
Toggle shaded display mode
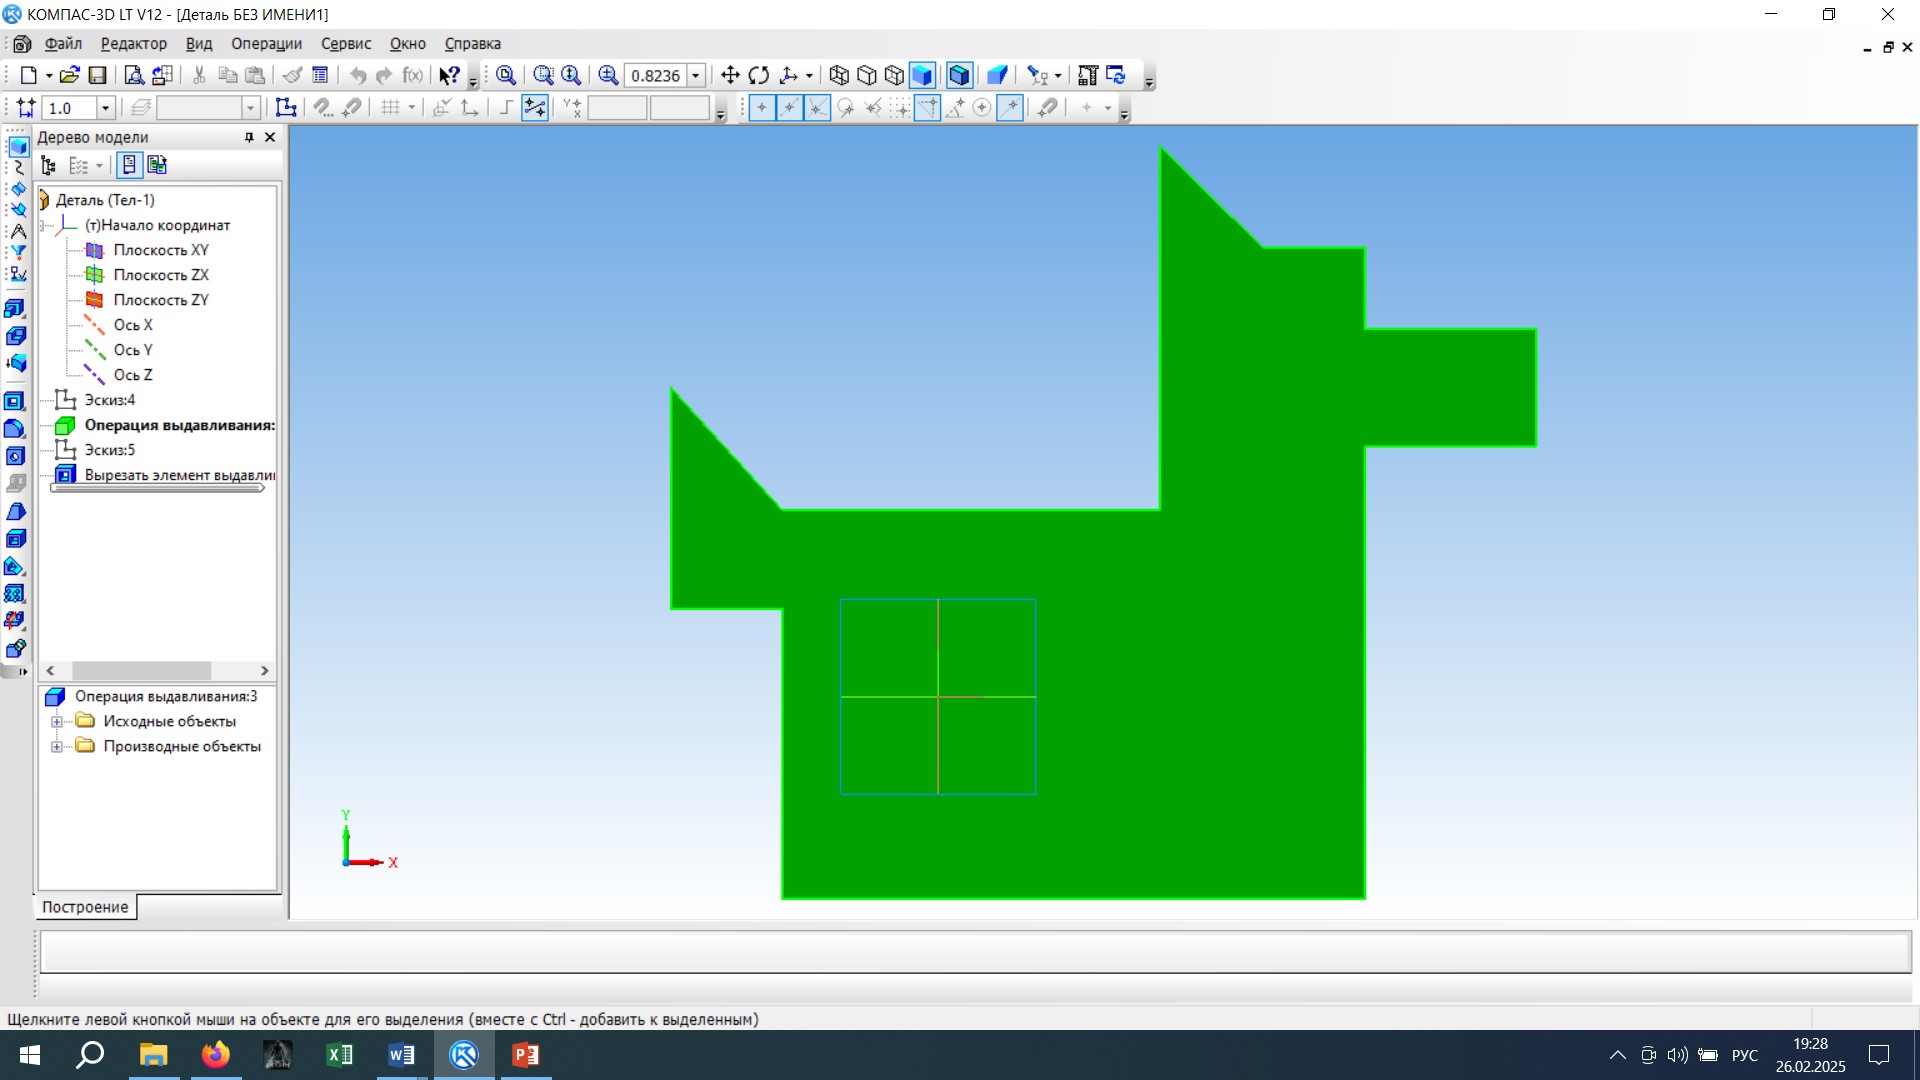[x=923, y=75]
